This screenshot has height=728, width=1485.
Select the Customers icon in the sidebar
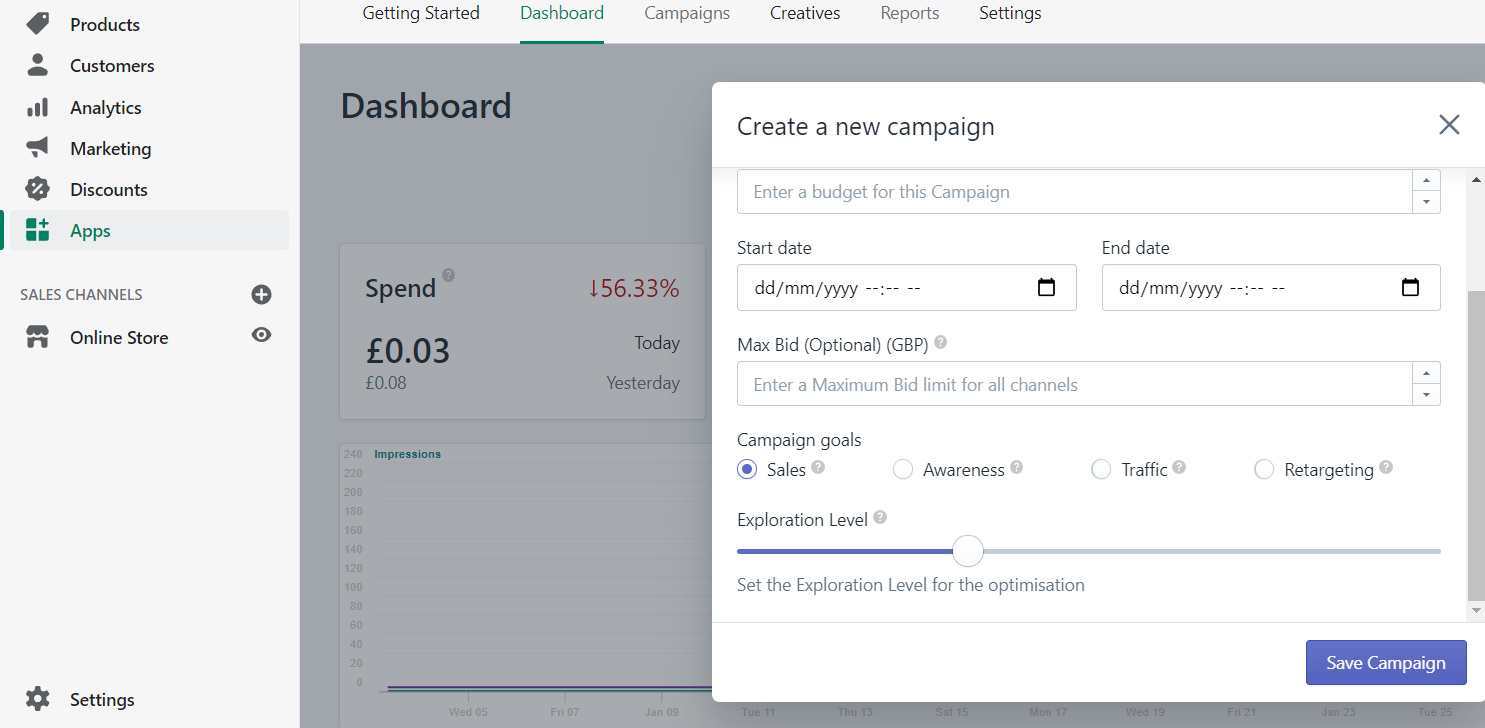(x=37, y=65)
